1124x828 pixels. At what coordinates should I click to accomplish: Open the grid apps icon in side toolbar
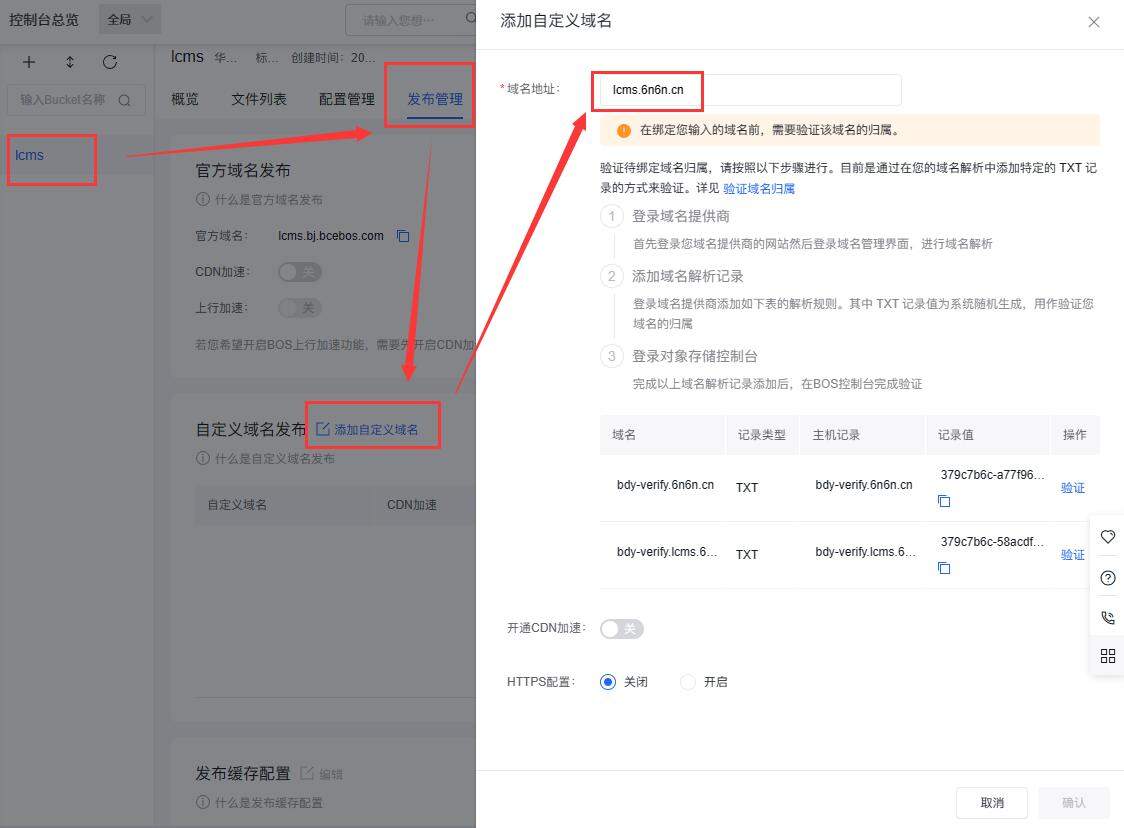(1108, 656)
